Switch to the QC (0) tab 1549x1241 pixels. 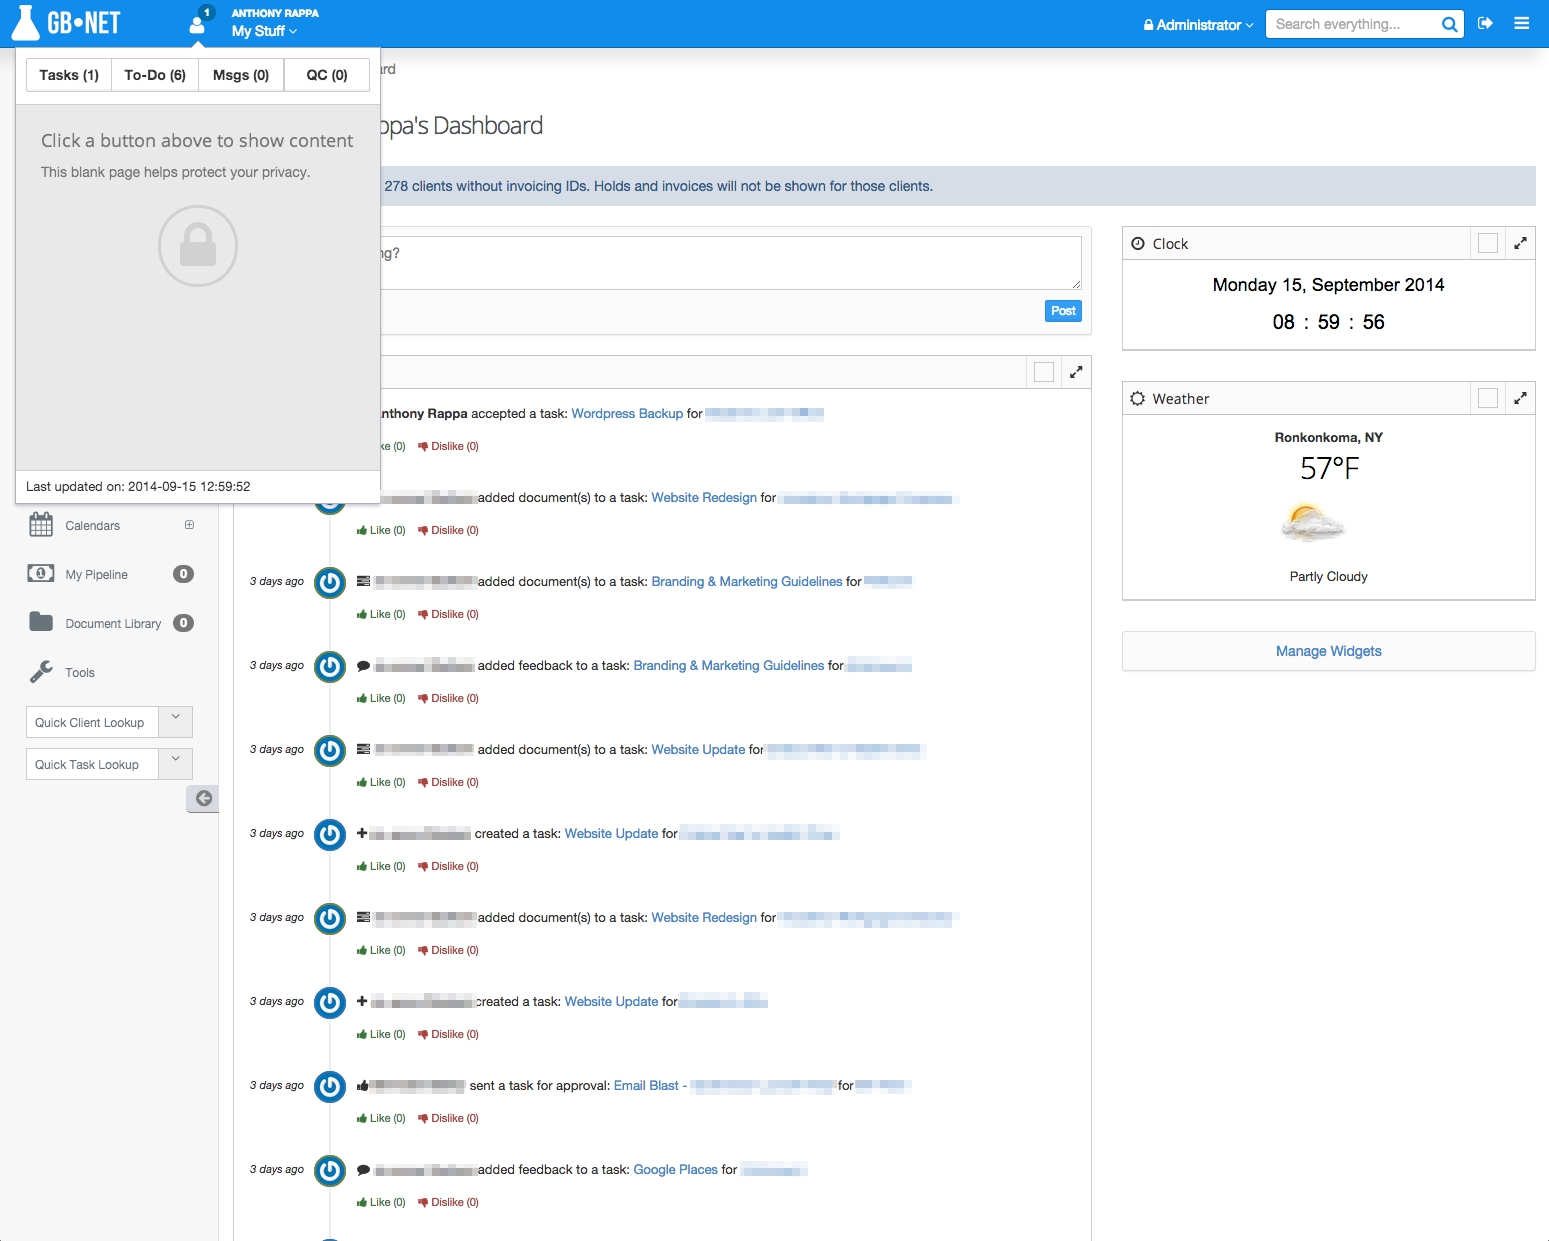click(327, 75)
